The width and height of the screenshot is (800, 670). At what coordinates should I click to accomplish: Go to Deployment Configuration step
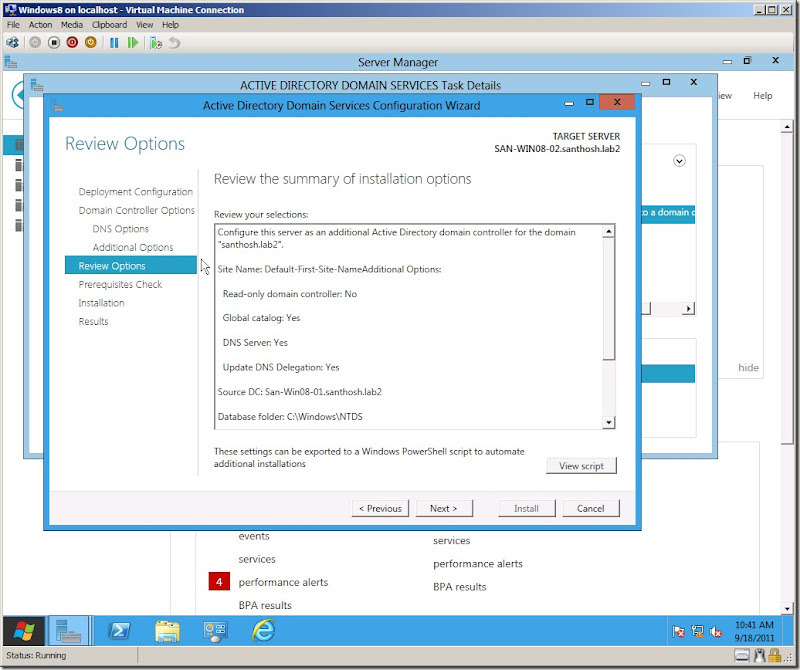[x=136, y=192]
